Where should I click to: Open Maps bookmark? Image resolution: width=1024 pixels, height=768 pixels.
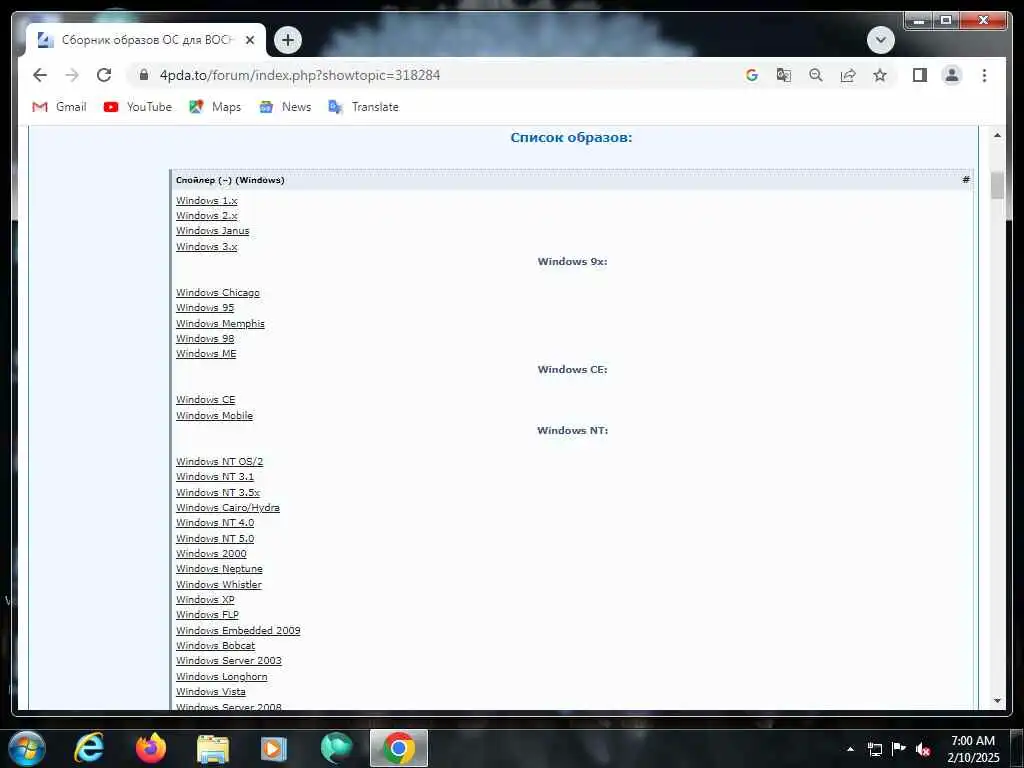tap(215, 107)
